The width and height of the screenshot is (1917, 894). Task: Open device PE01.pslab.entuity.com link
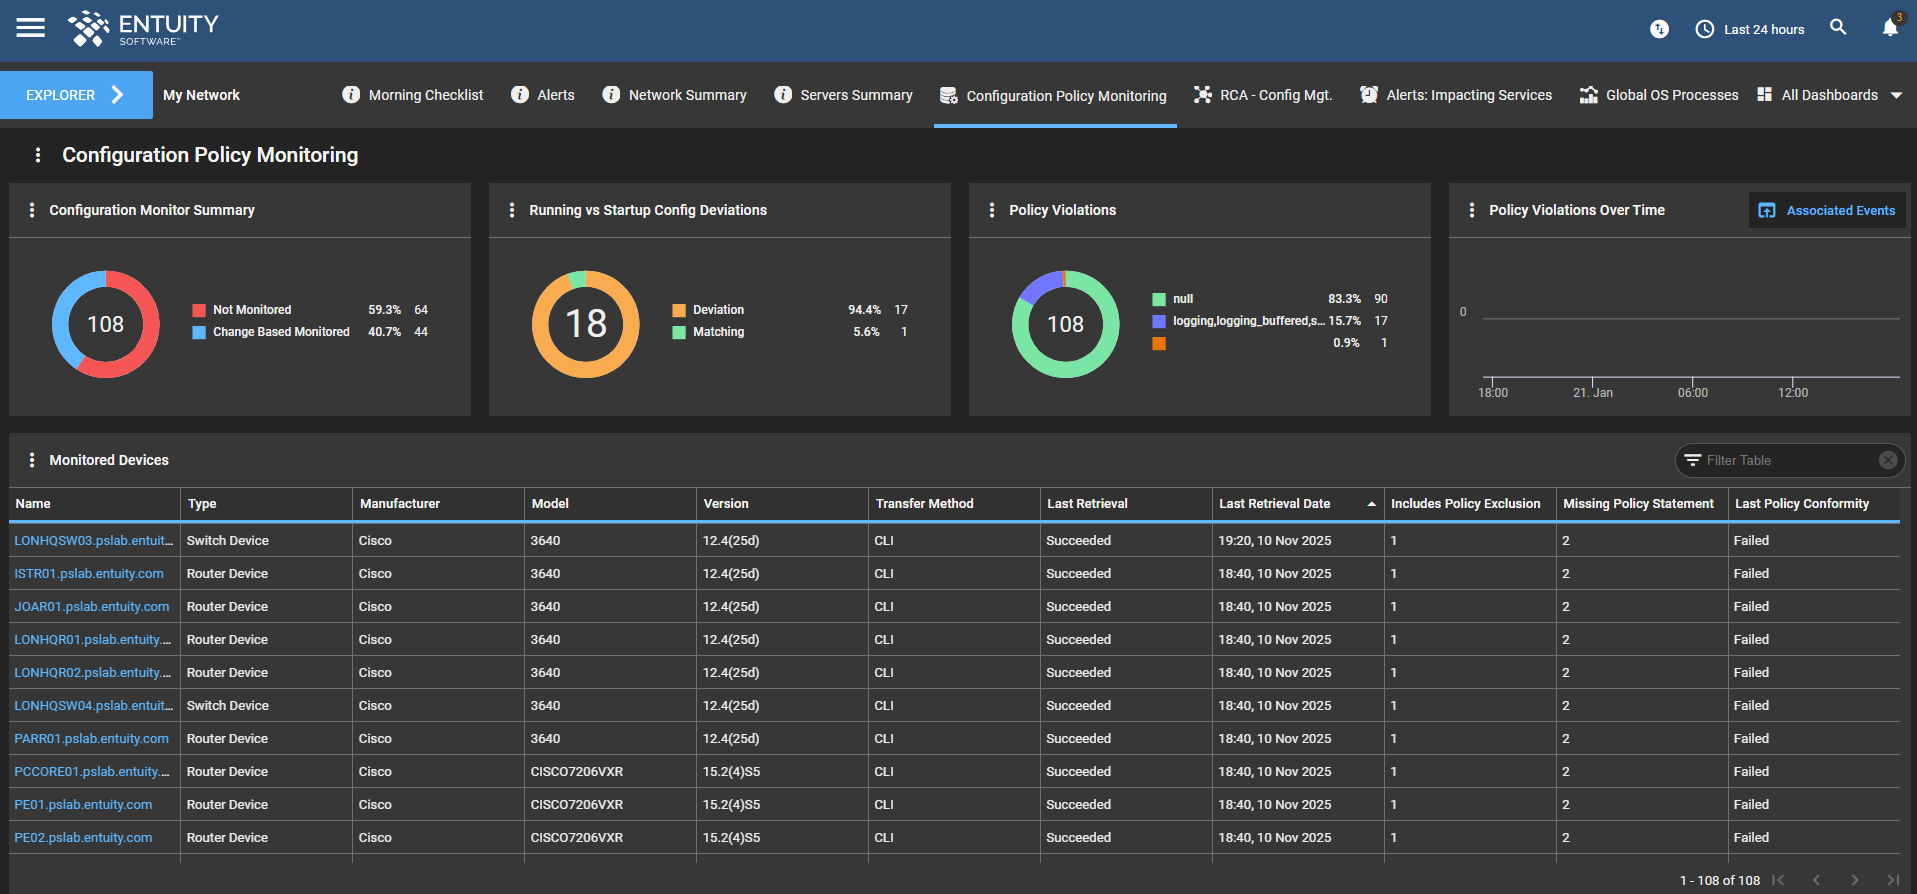point(83,805)
